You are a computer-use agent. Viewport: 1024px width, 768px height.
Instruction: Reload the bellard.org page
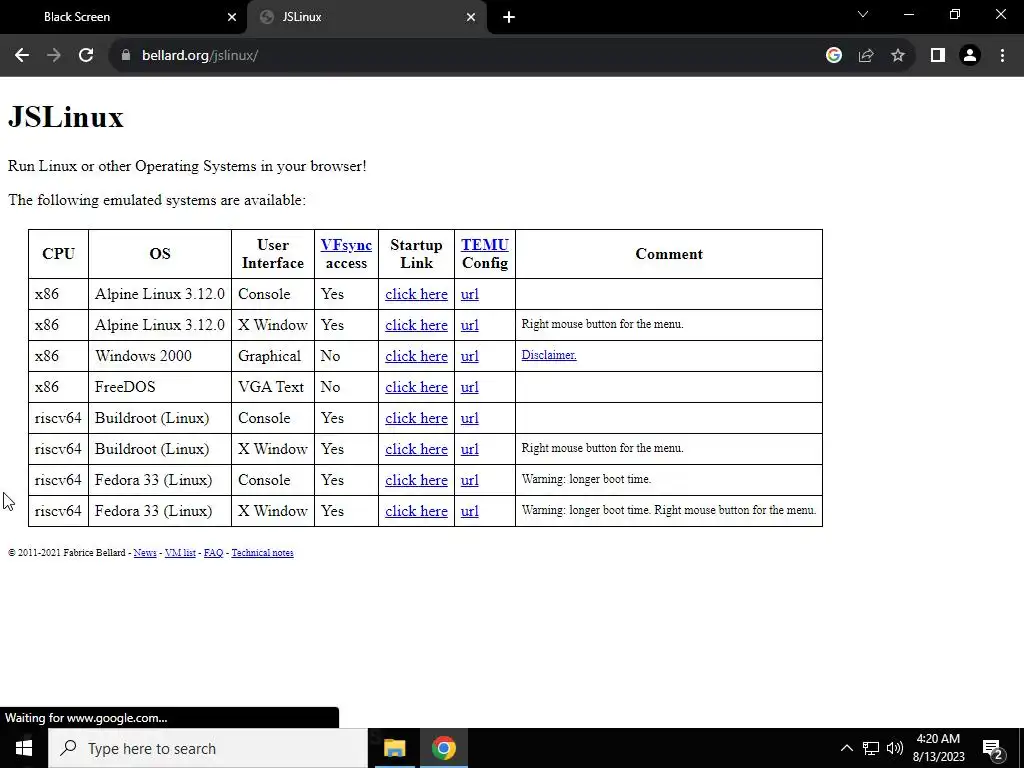coord(86,56)
